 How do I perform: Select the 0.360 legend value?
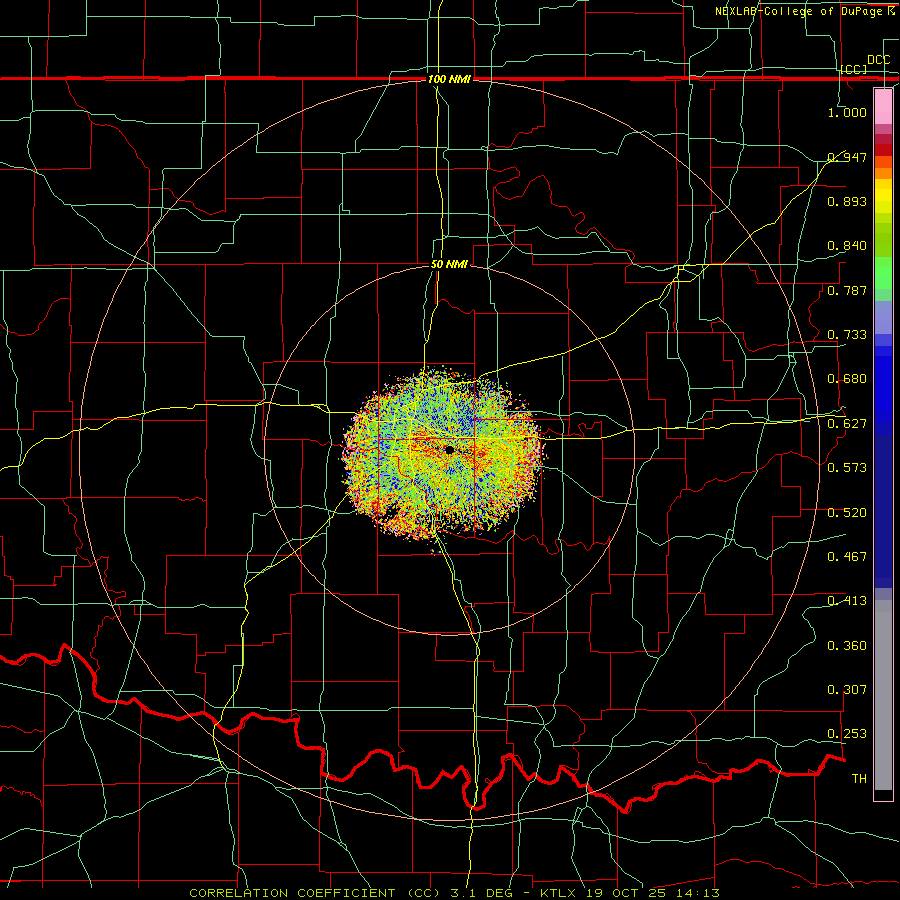[x=847, y=646]
